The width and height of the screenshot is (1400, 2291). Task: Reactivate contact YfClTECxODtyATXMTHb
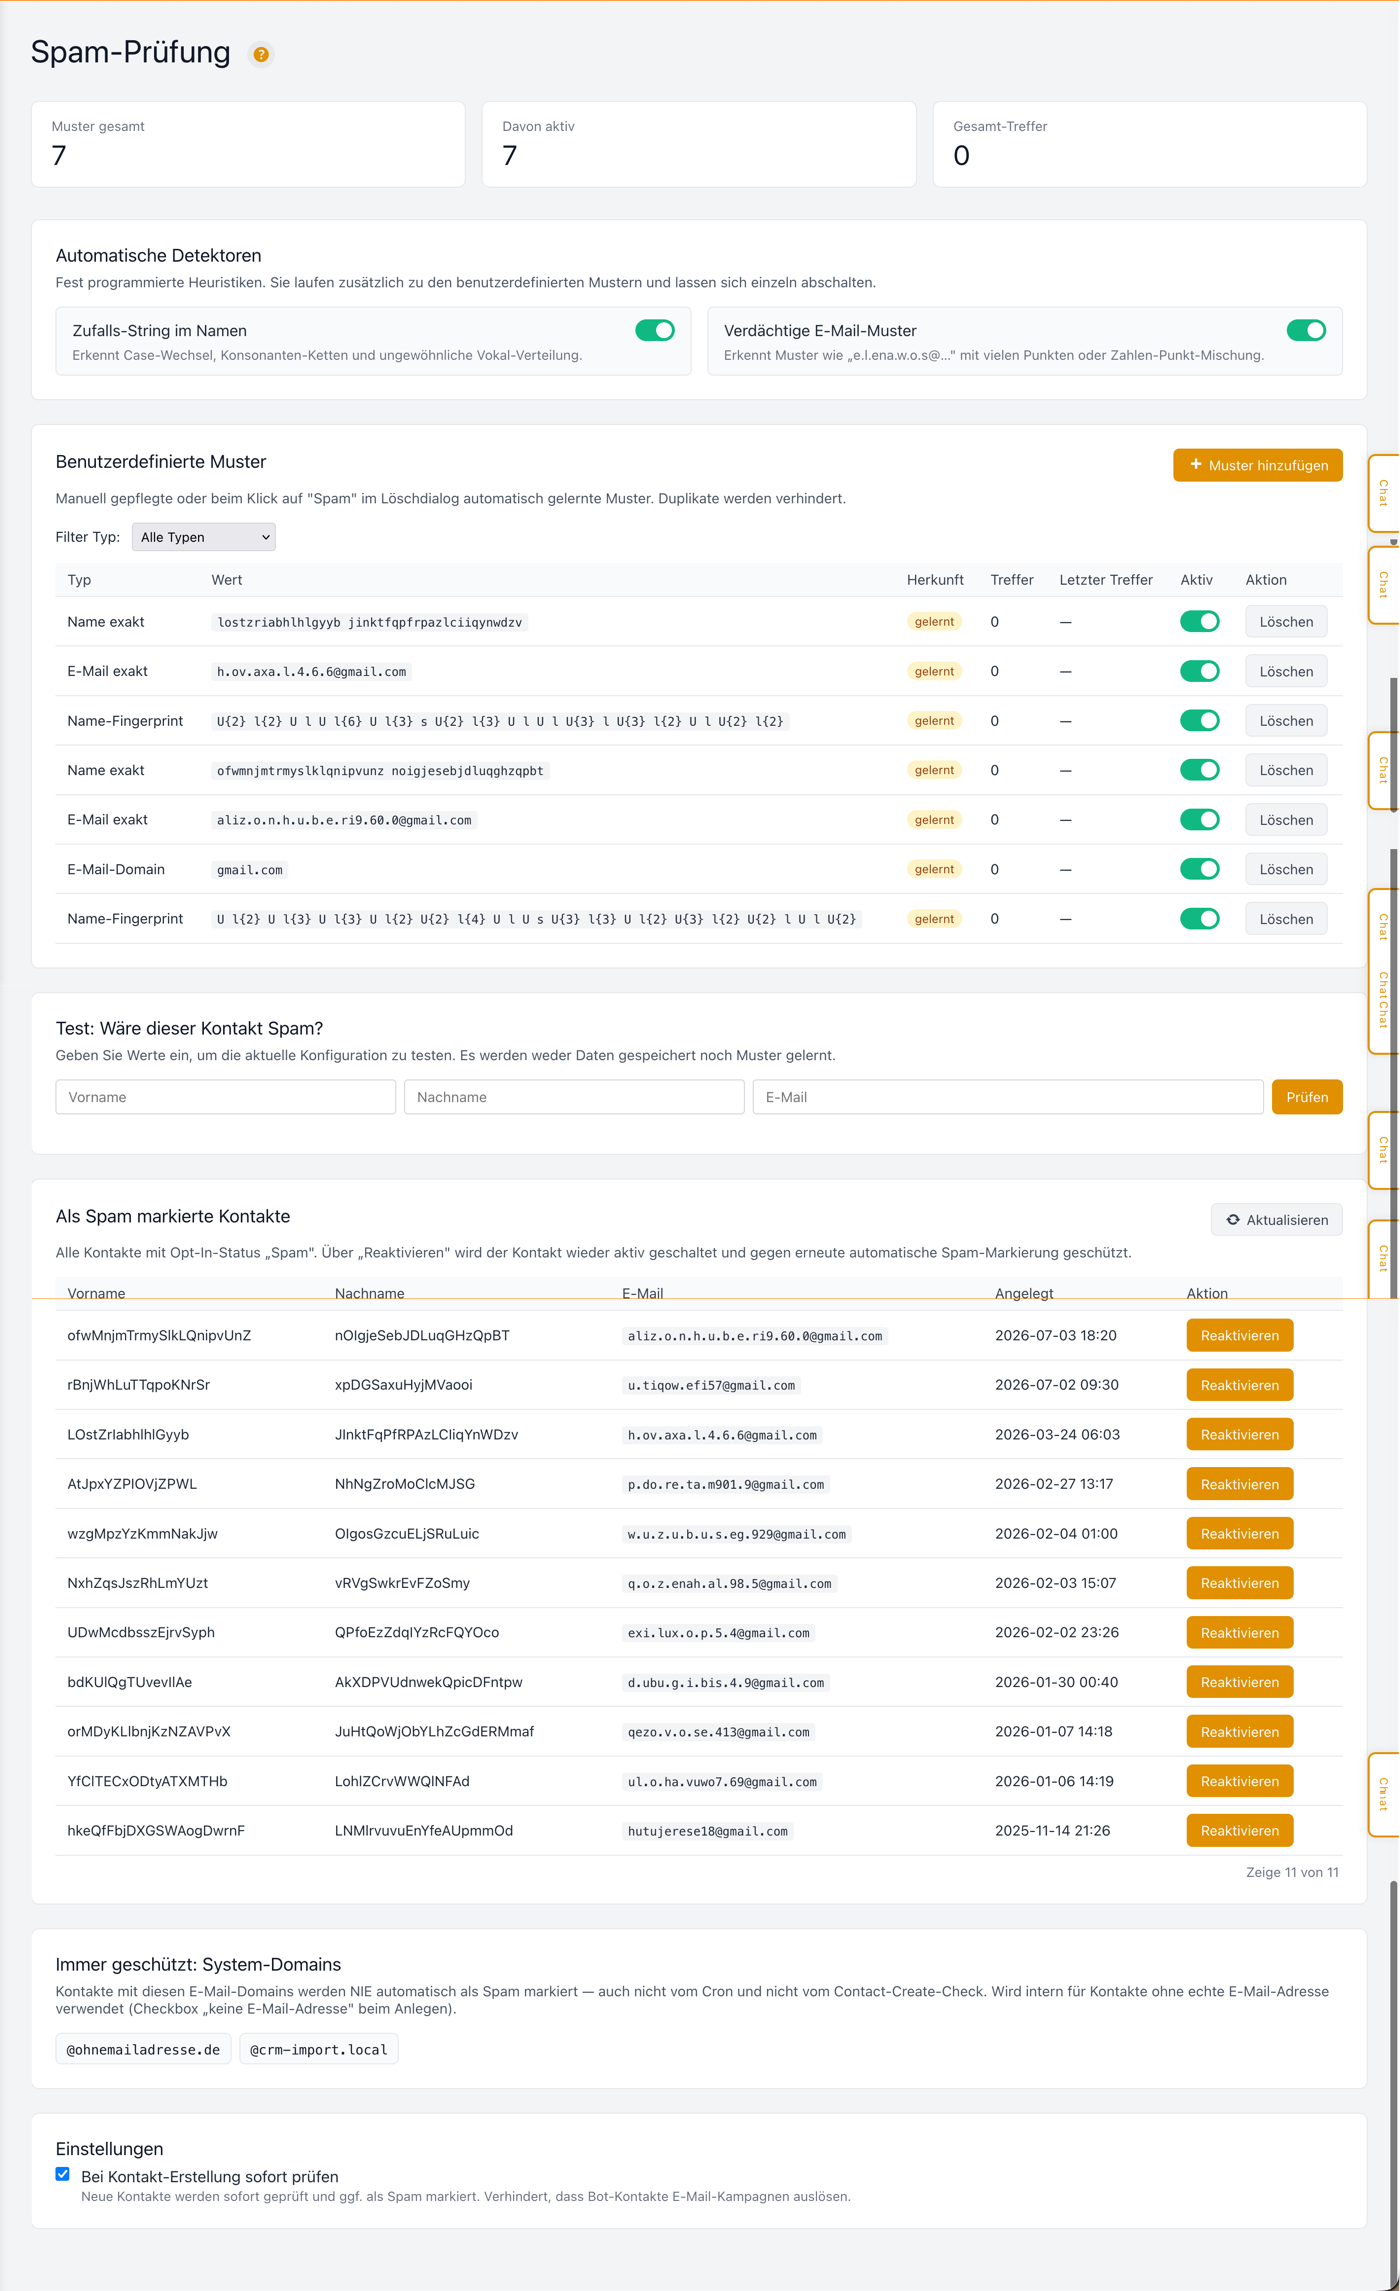[x=1239, y=1781]
